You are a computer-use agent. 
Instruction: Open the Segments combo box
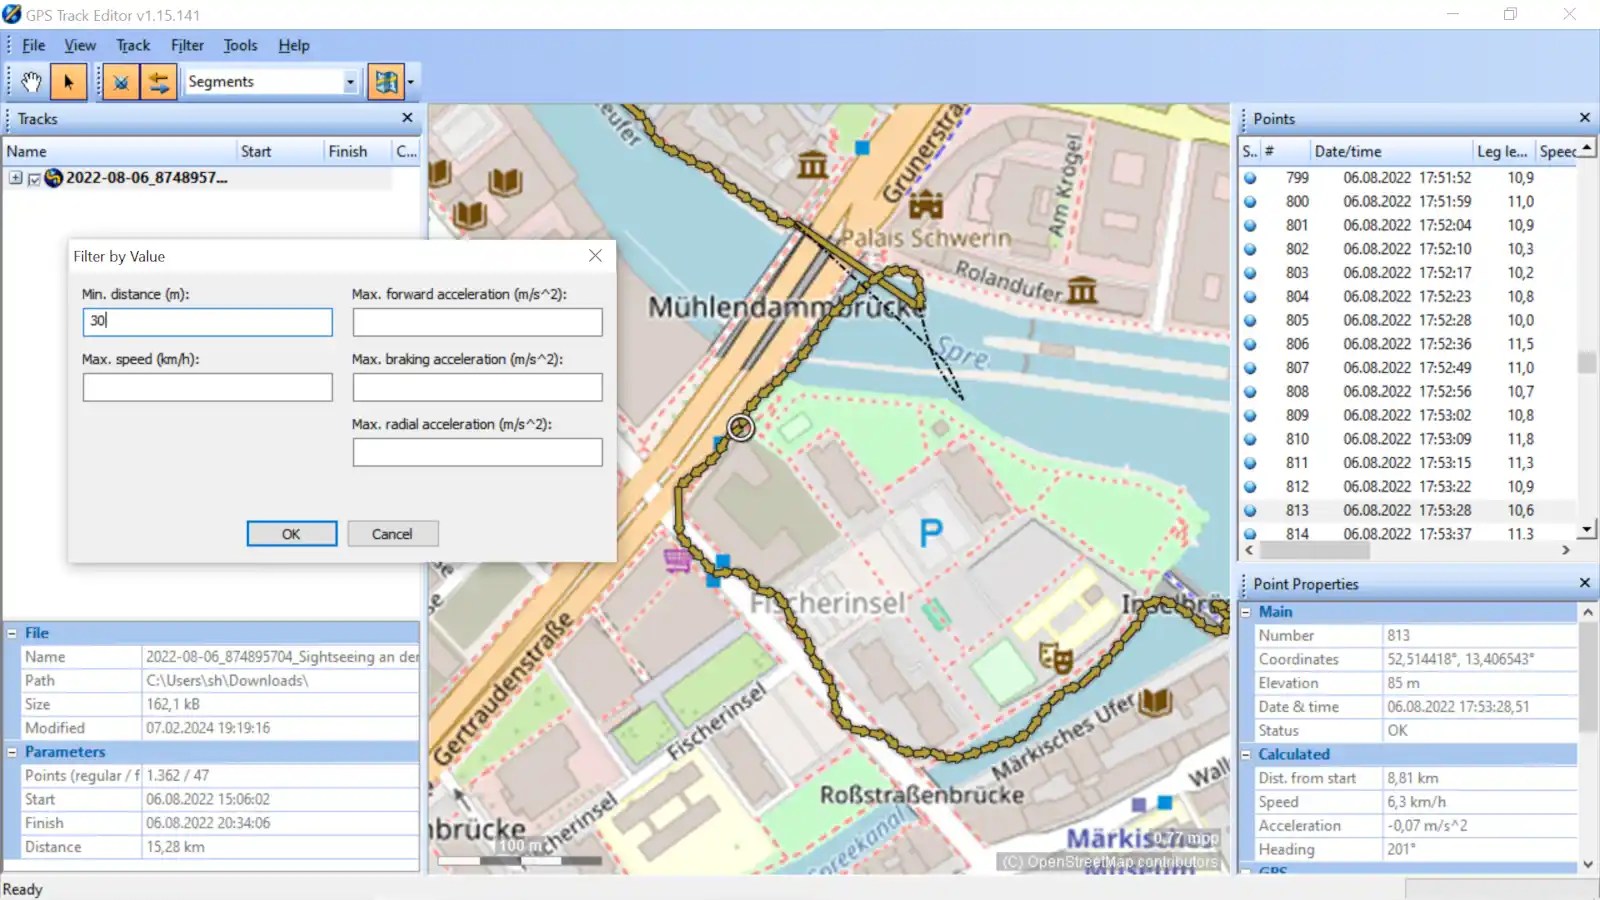coord(272,82)
